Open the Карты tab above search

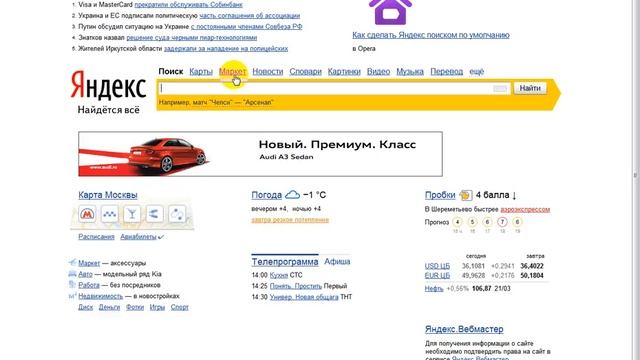coord(201,71)
